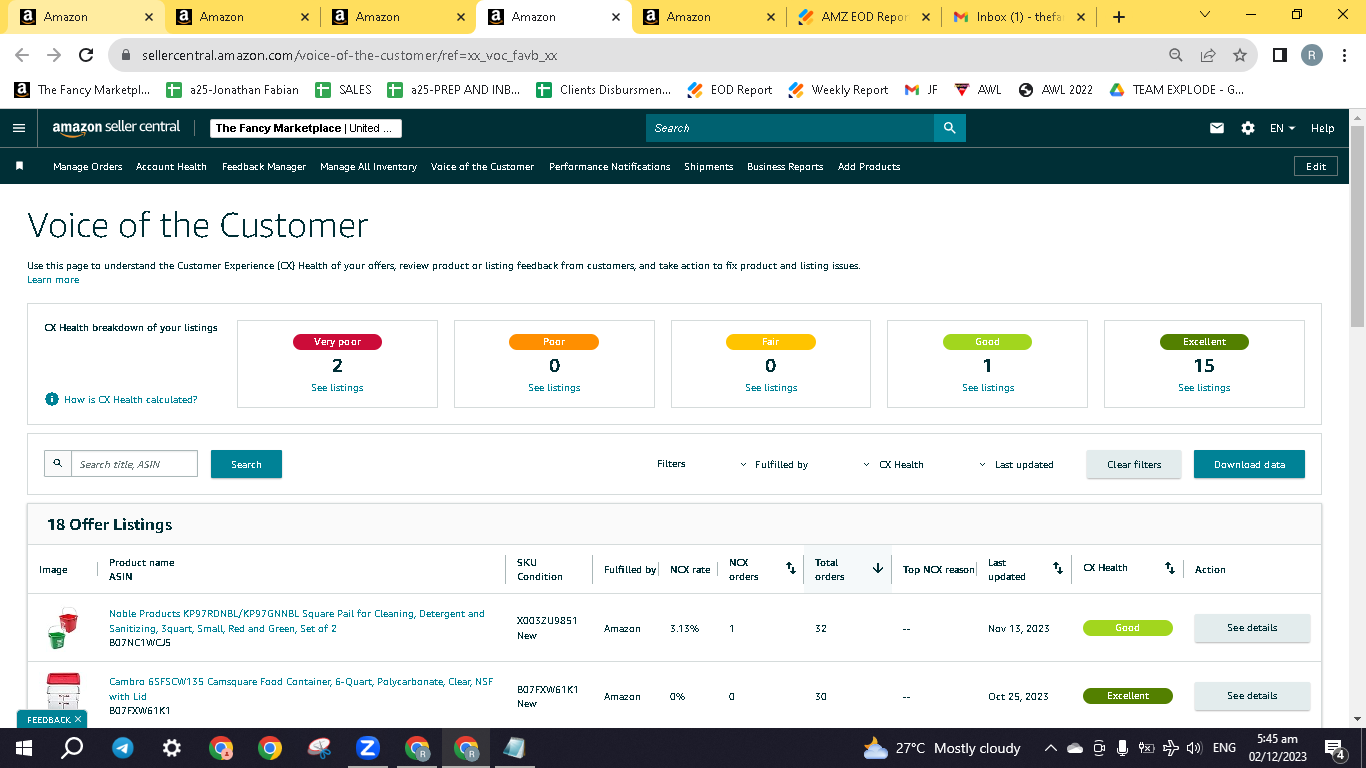Image resolution: width=1366 pixels, height=768 pixels.
Task: Reload the page with the refresh icon
Action: (x=86, y=56)
